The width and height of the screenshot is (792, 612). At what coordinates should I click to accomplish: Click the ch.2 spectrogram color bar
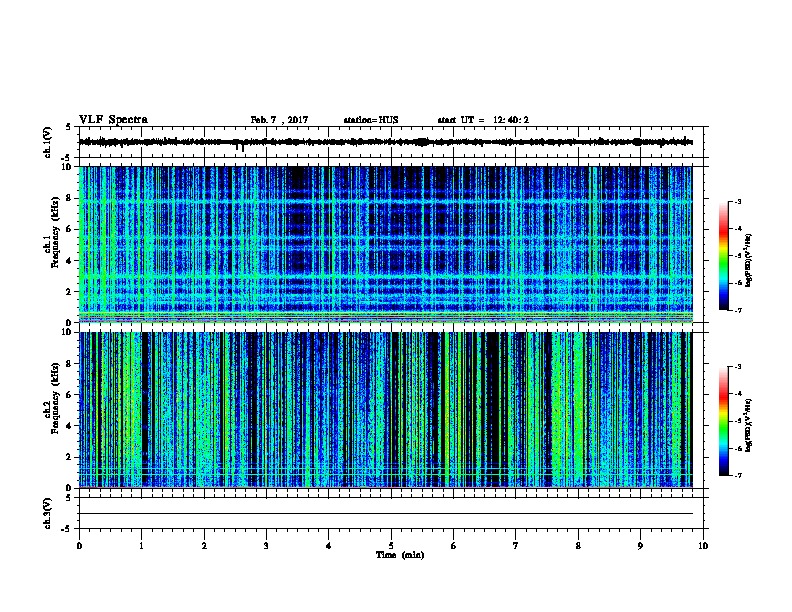(x=723, y=421)
